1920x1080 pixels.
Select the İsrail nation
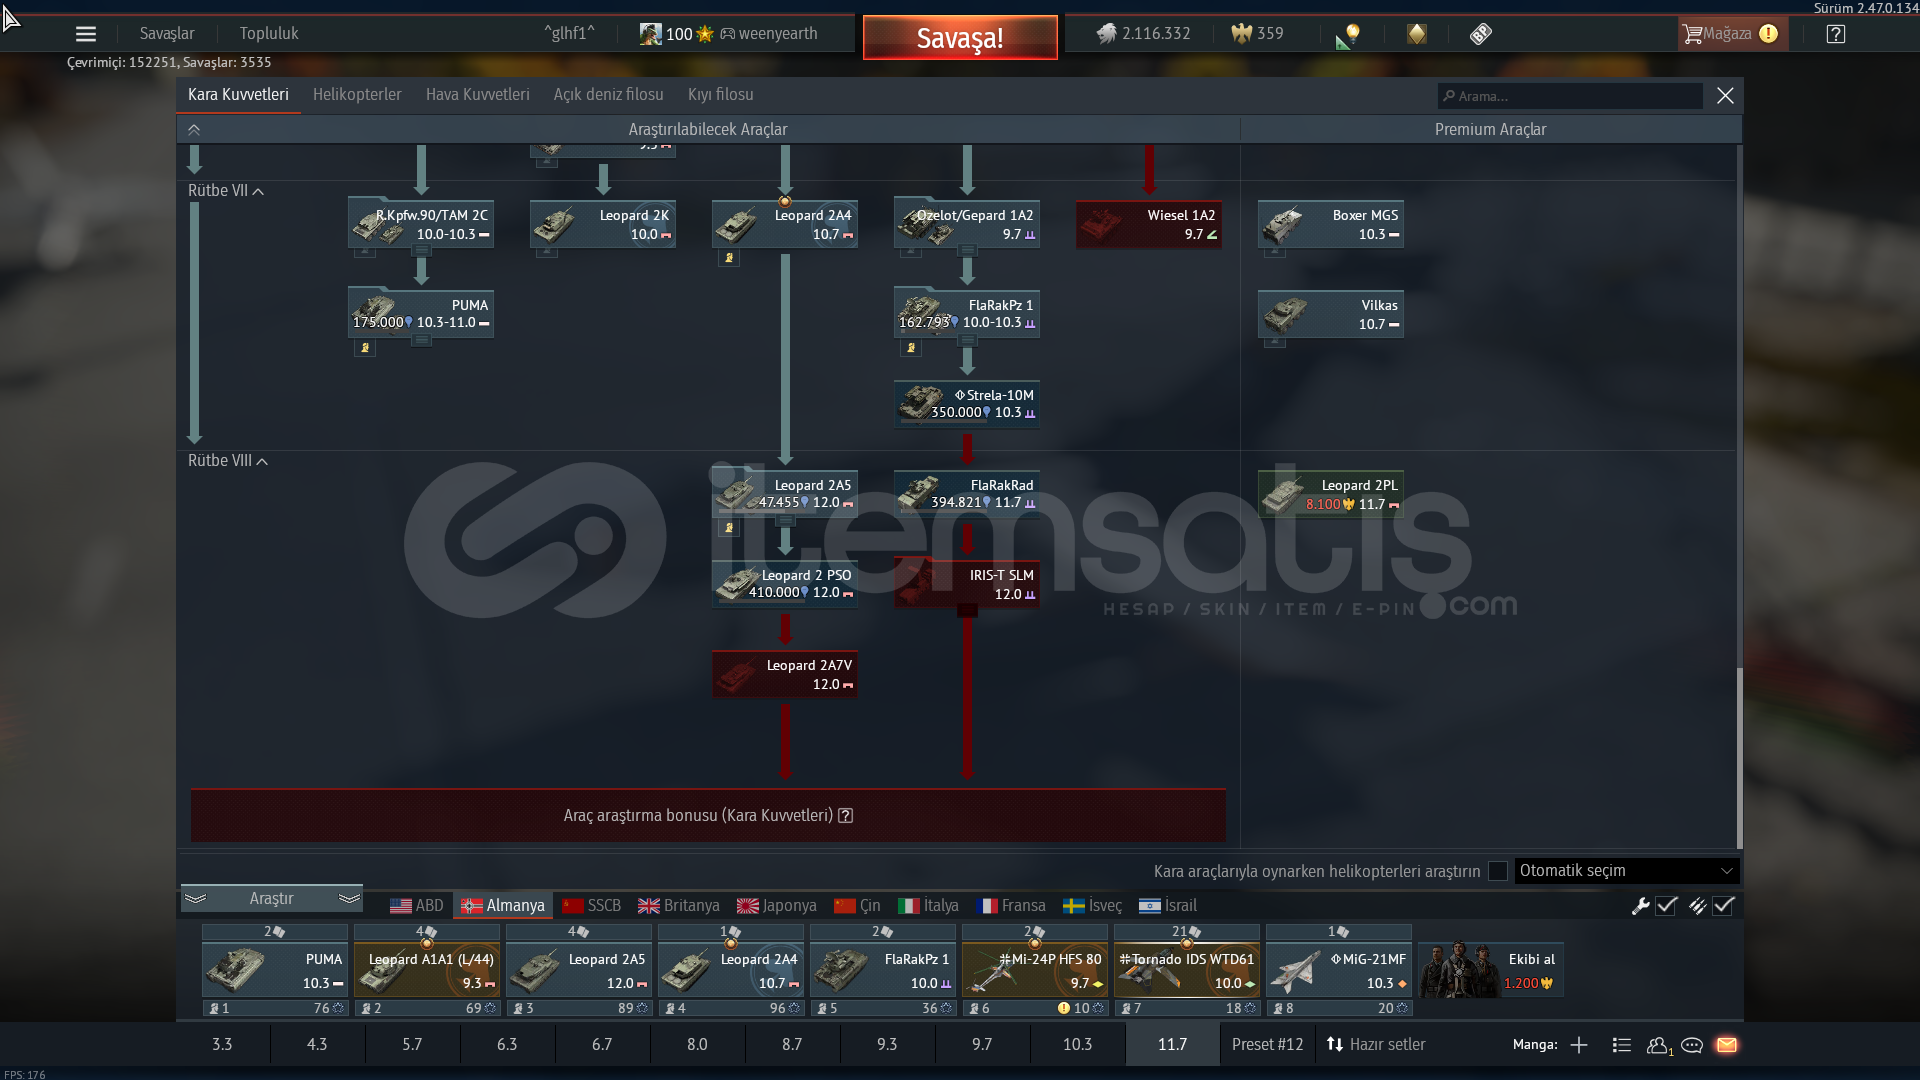(1168, 906)
